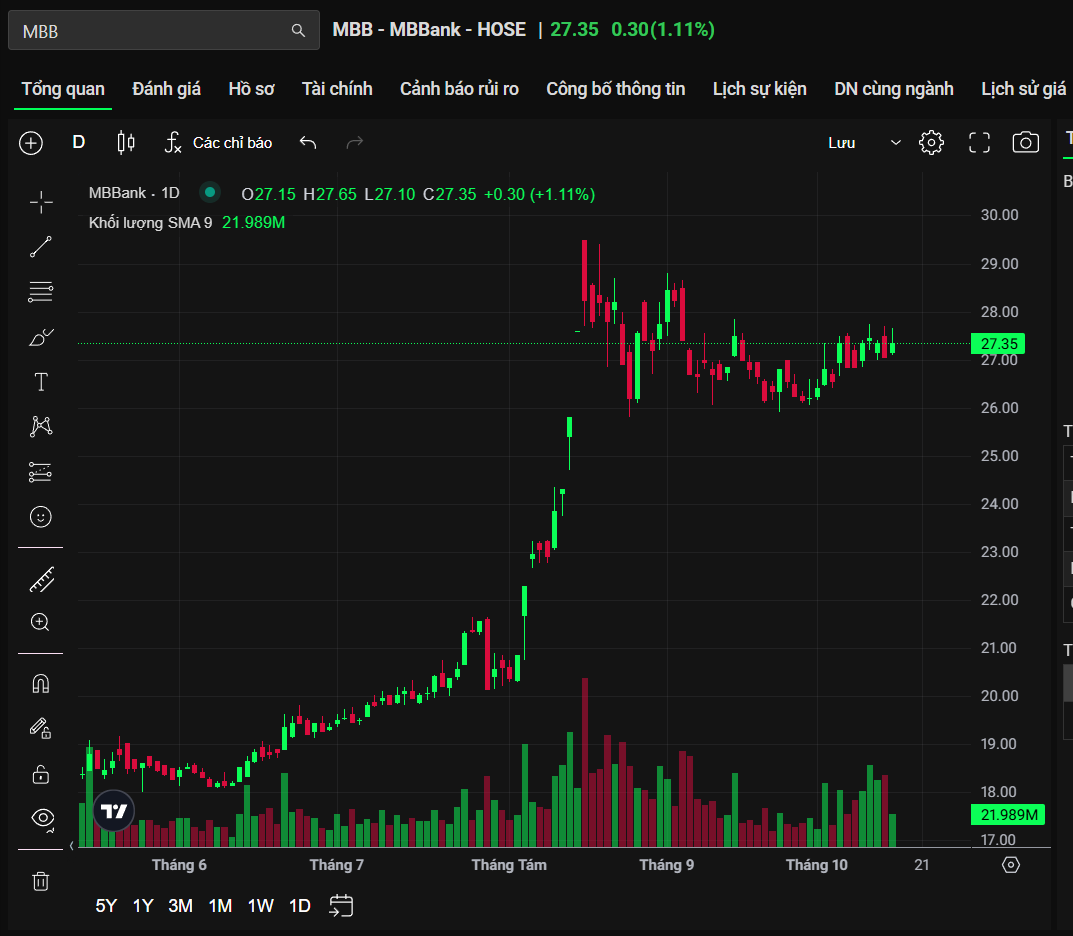Select the trend line drawing tool
The width and height of the screenshot is (1073, 936).
coord(41,247)
